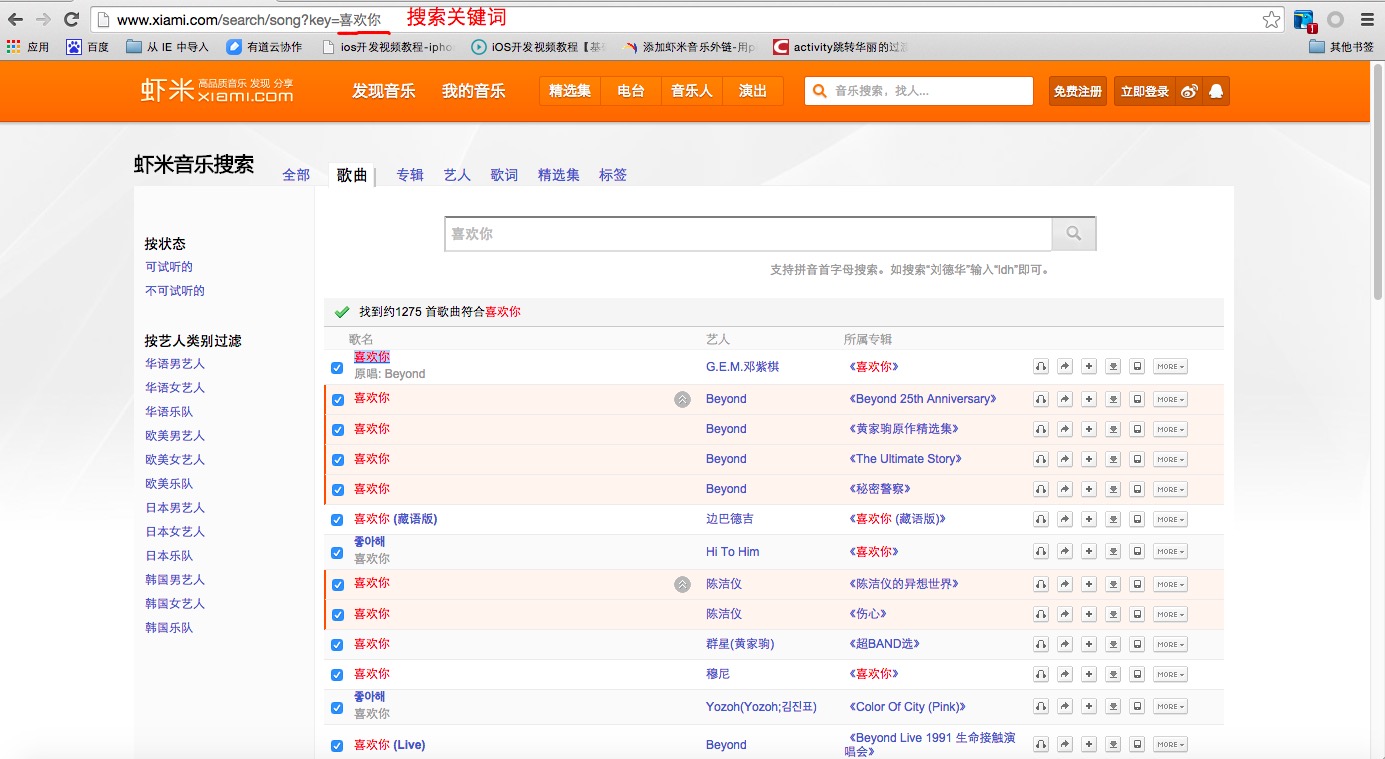Click the 免费注册 button
Viewport: 1385px width, 759px height.
point(1078,91)
